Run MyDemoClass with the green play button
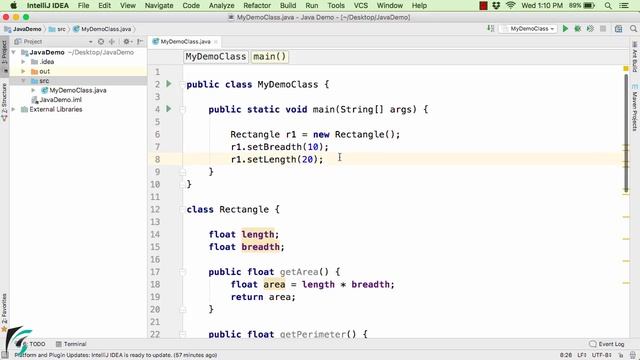640x360 pixels. [x=565, y=29]
